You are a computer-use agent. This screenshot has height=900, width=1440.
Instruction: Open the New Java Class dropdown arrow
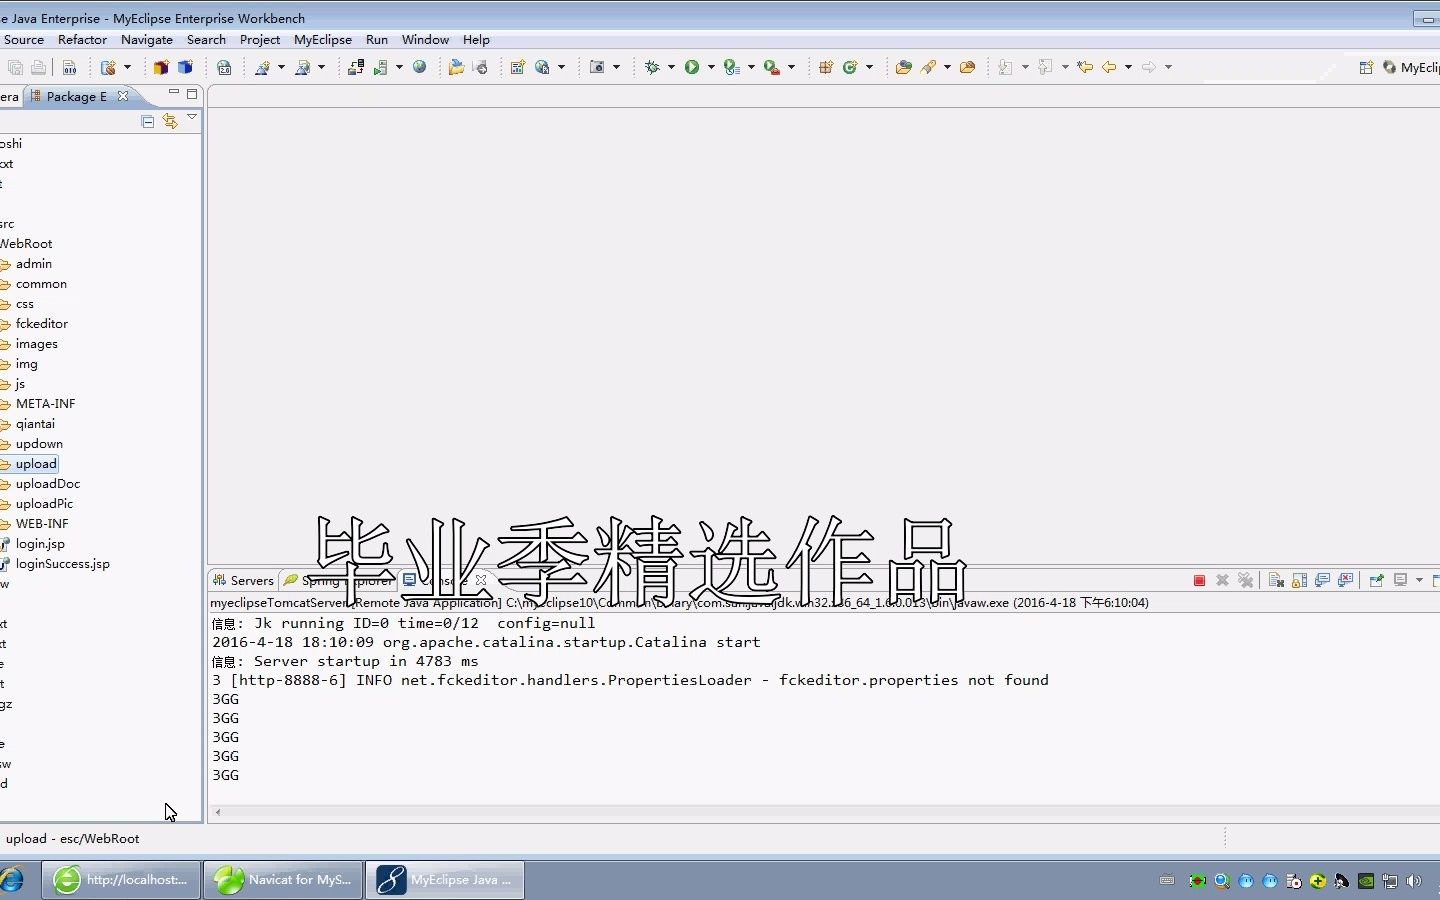click(869, 67)
